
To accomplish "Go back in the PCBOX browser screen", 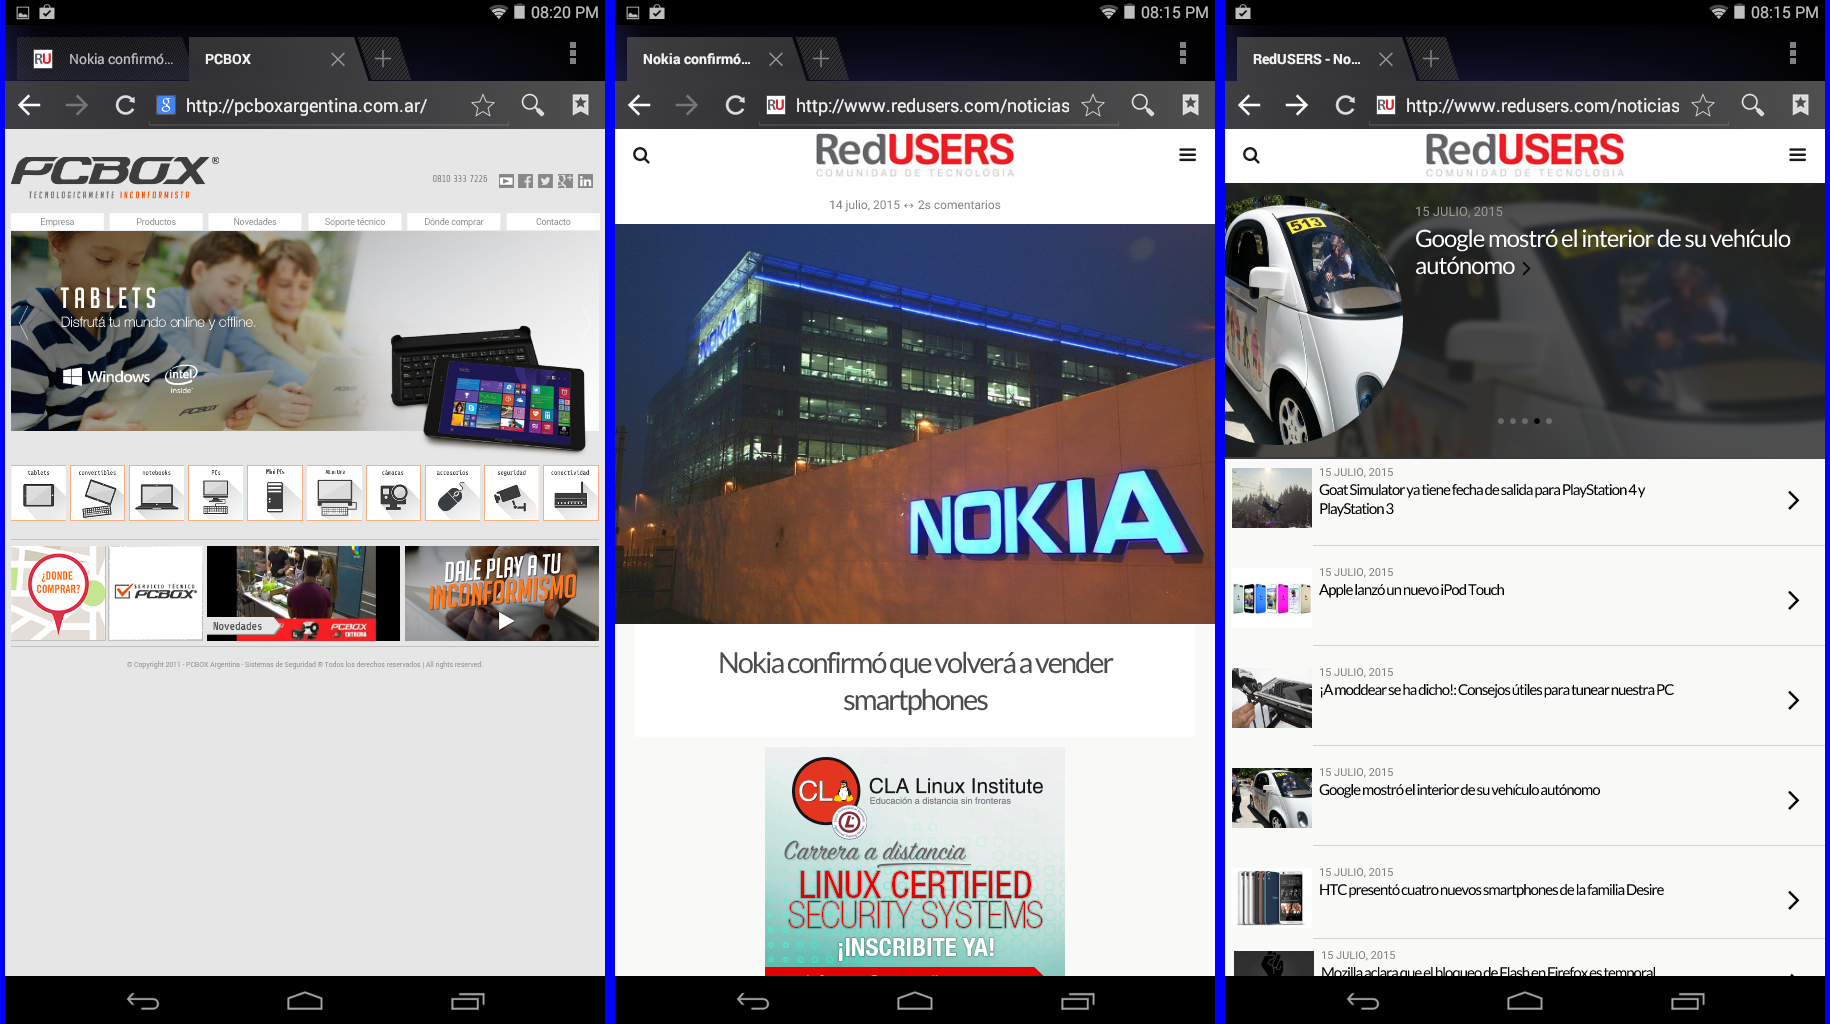I will pos(30,105).
